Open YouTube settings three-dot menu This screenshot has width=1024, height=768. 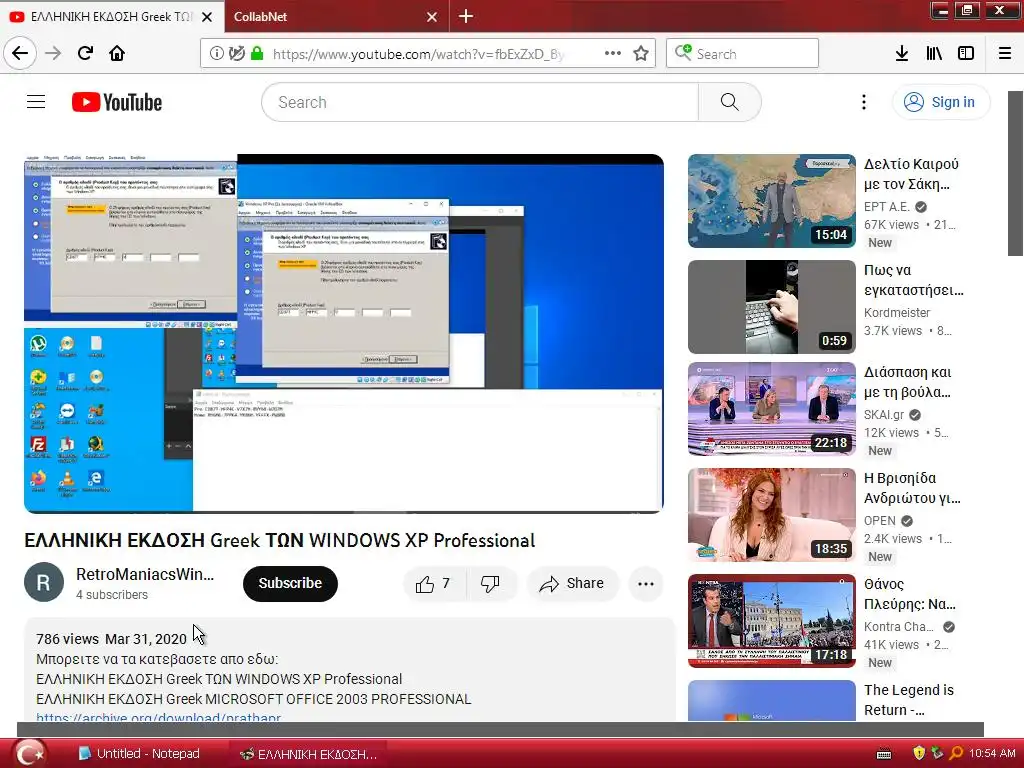click(863, 102)
